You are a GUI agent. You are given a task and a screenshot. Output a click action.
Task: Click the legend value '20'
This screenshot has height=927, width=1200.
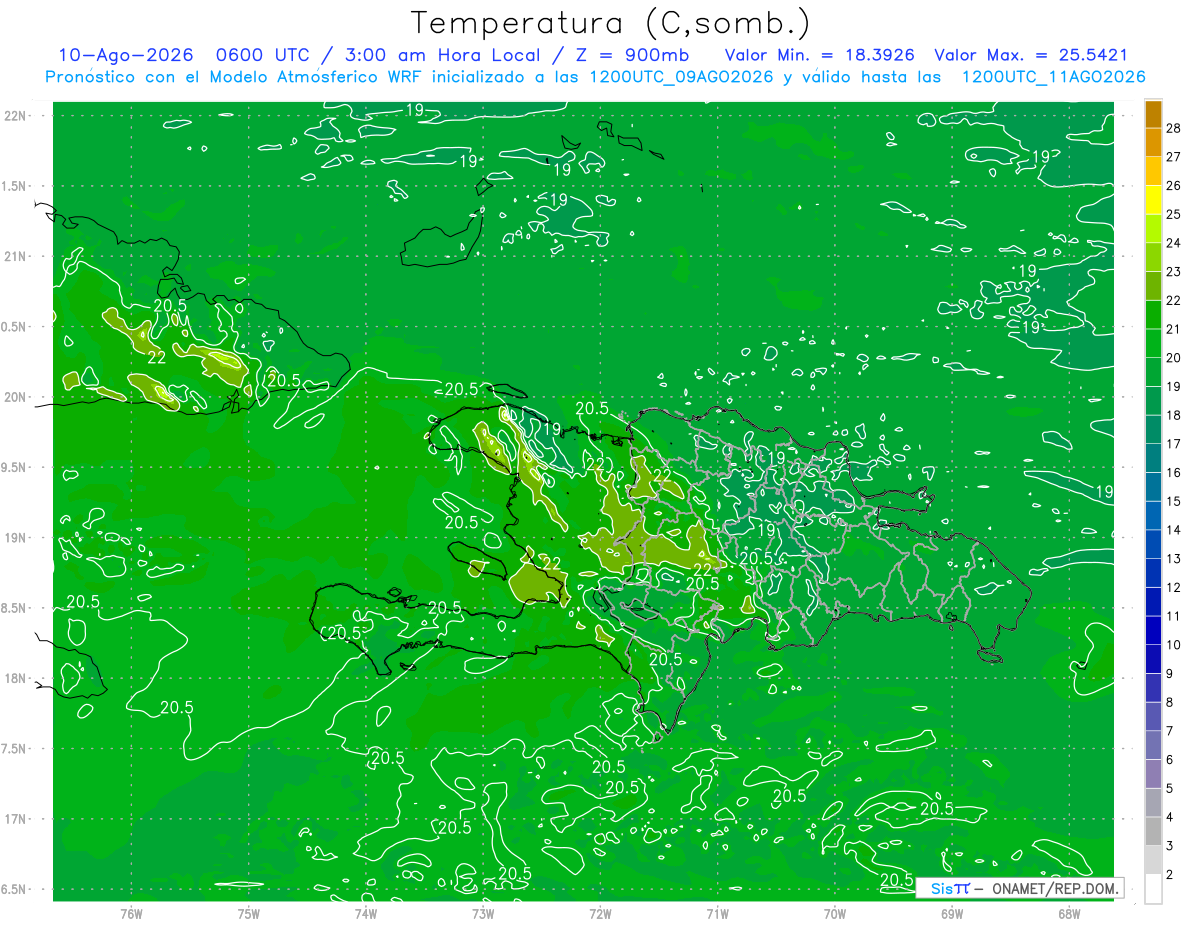pos(1174,357)
